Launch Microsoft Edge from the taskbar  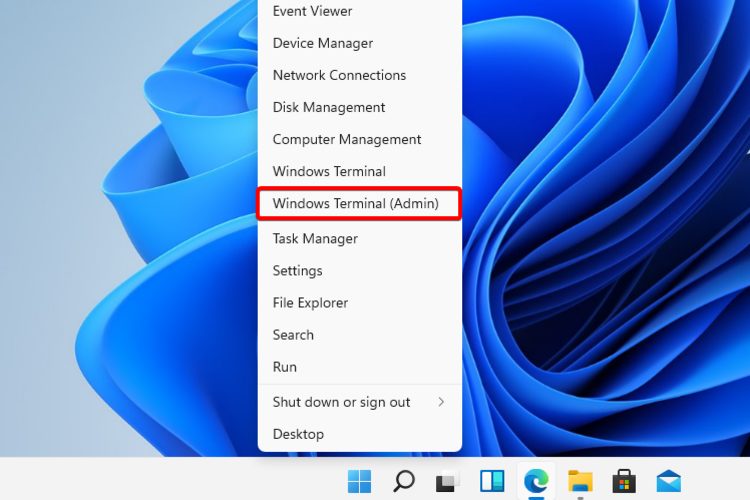point(536,481)
